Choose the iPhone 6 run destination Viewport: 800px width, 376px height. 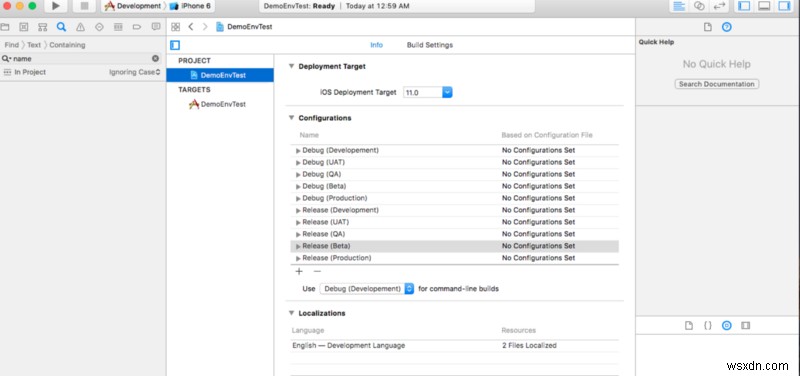191,6
